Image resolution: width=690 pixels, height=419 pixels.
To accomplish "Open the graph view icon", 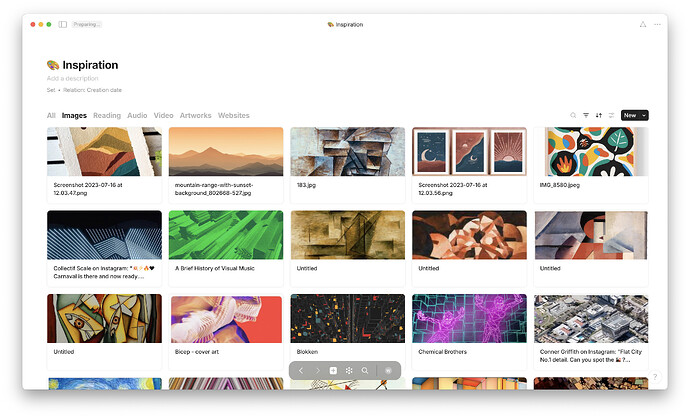I will [349, 371].
